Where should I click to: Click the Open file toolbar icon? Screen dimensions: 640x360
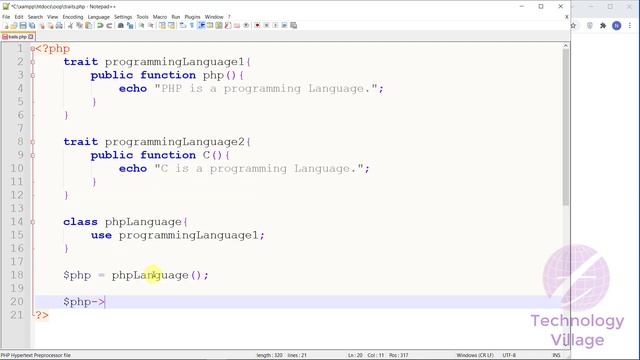tap(14, 25)
